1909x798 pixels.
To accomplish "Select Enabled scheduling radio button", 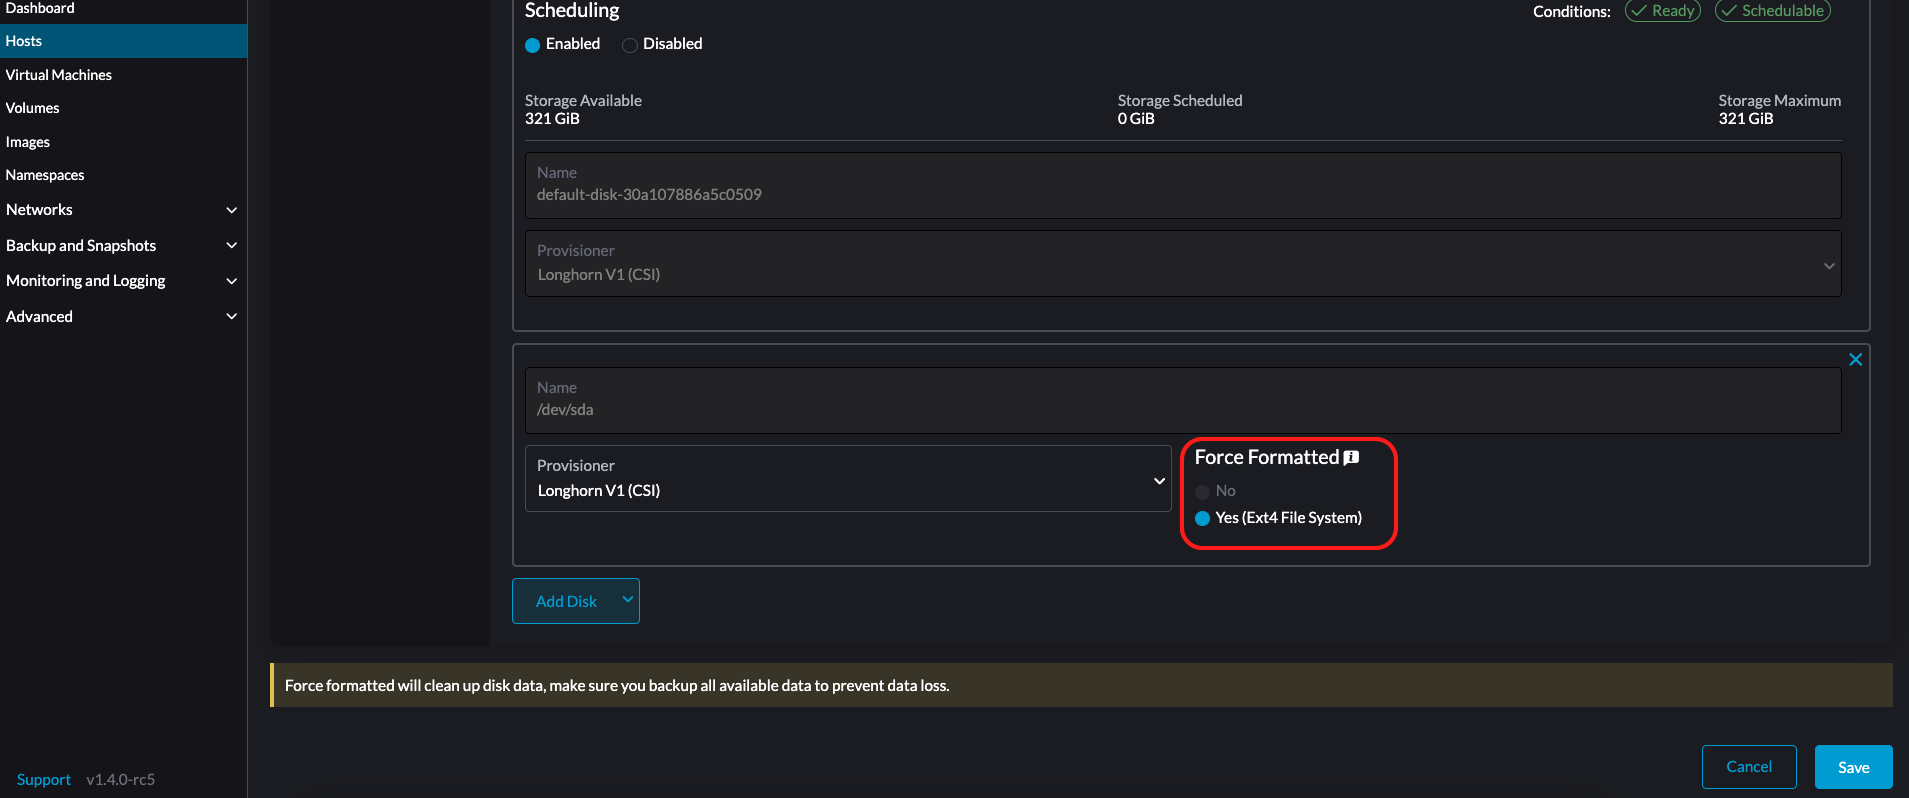I will [533, 45].
